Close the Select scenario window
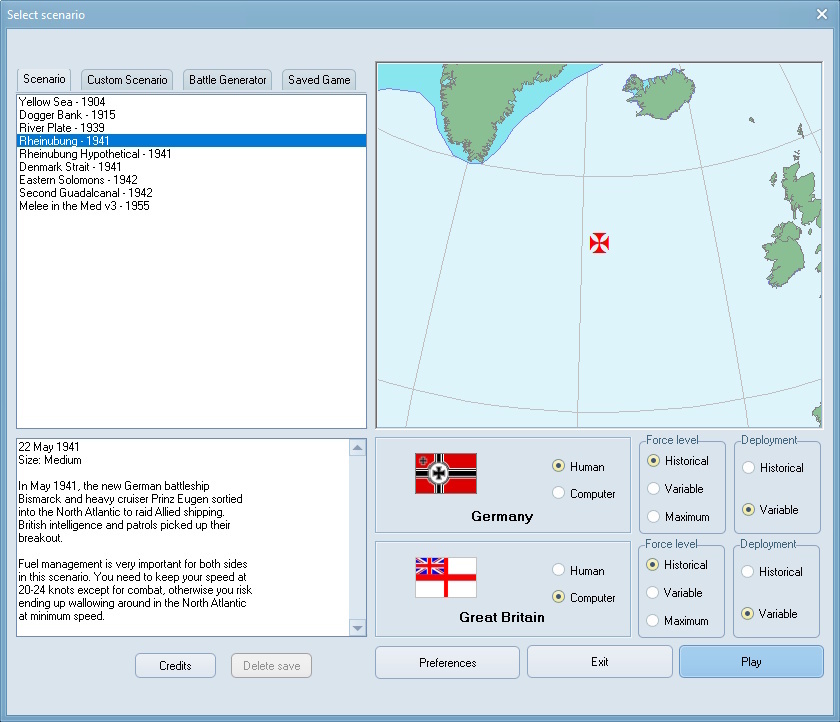Image resolution: width=840 pixels, height=722 pixels. tap(821, 14)
